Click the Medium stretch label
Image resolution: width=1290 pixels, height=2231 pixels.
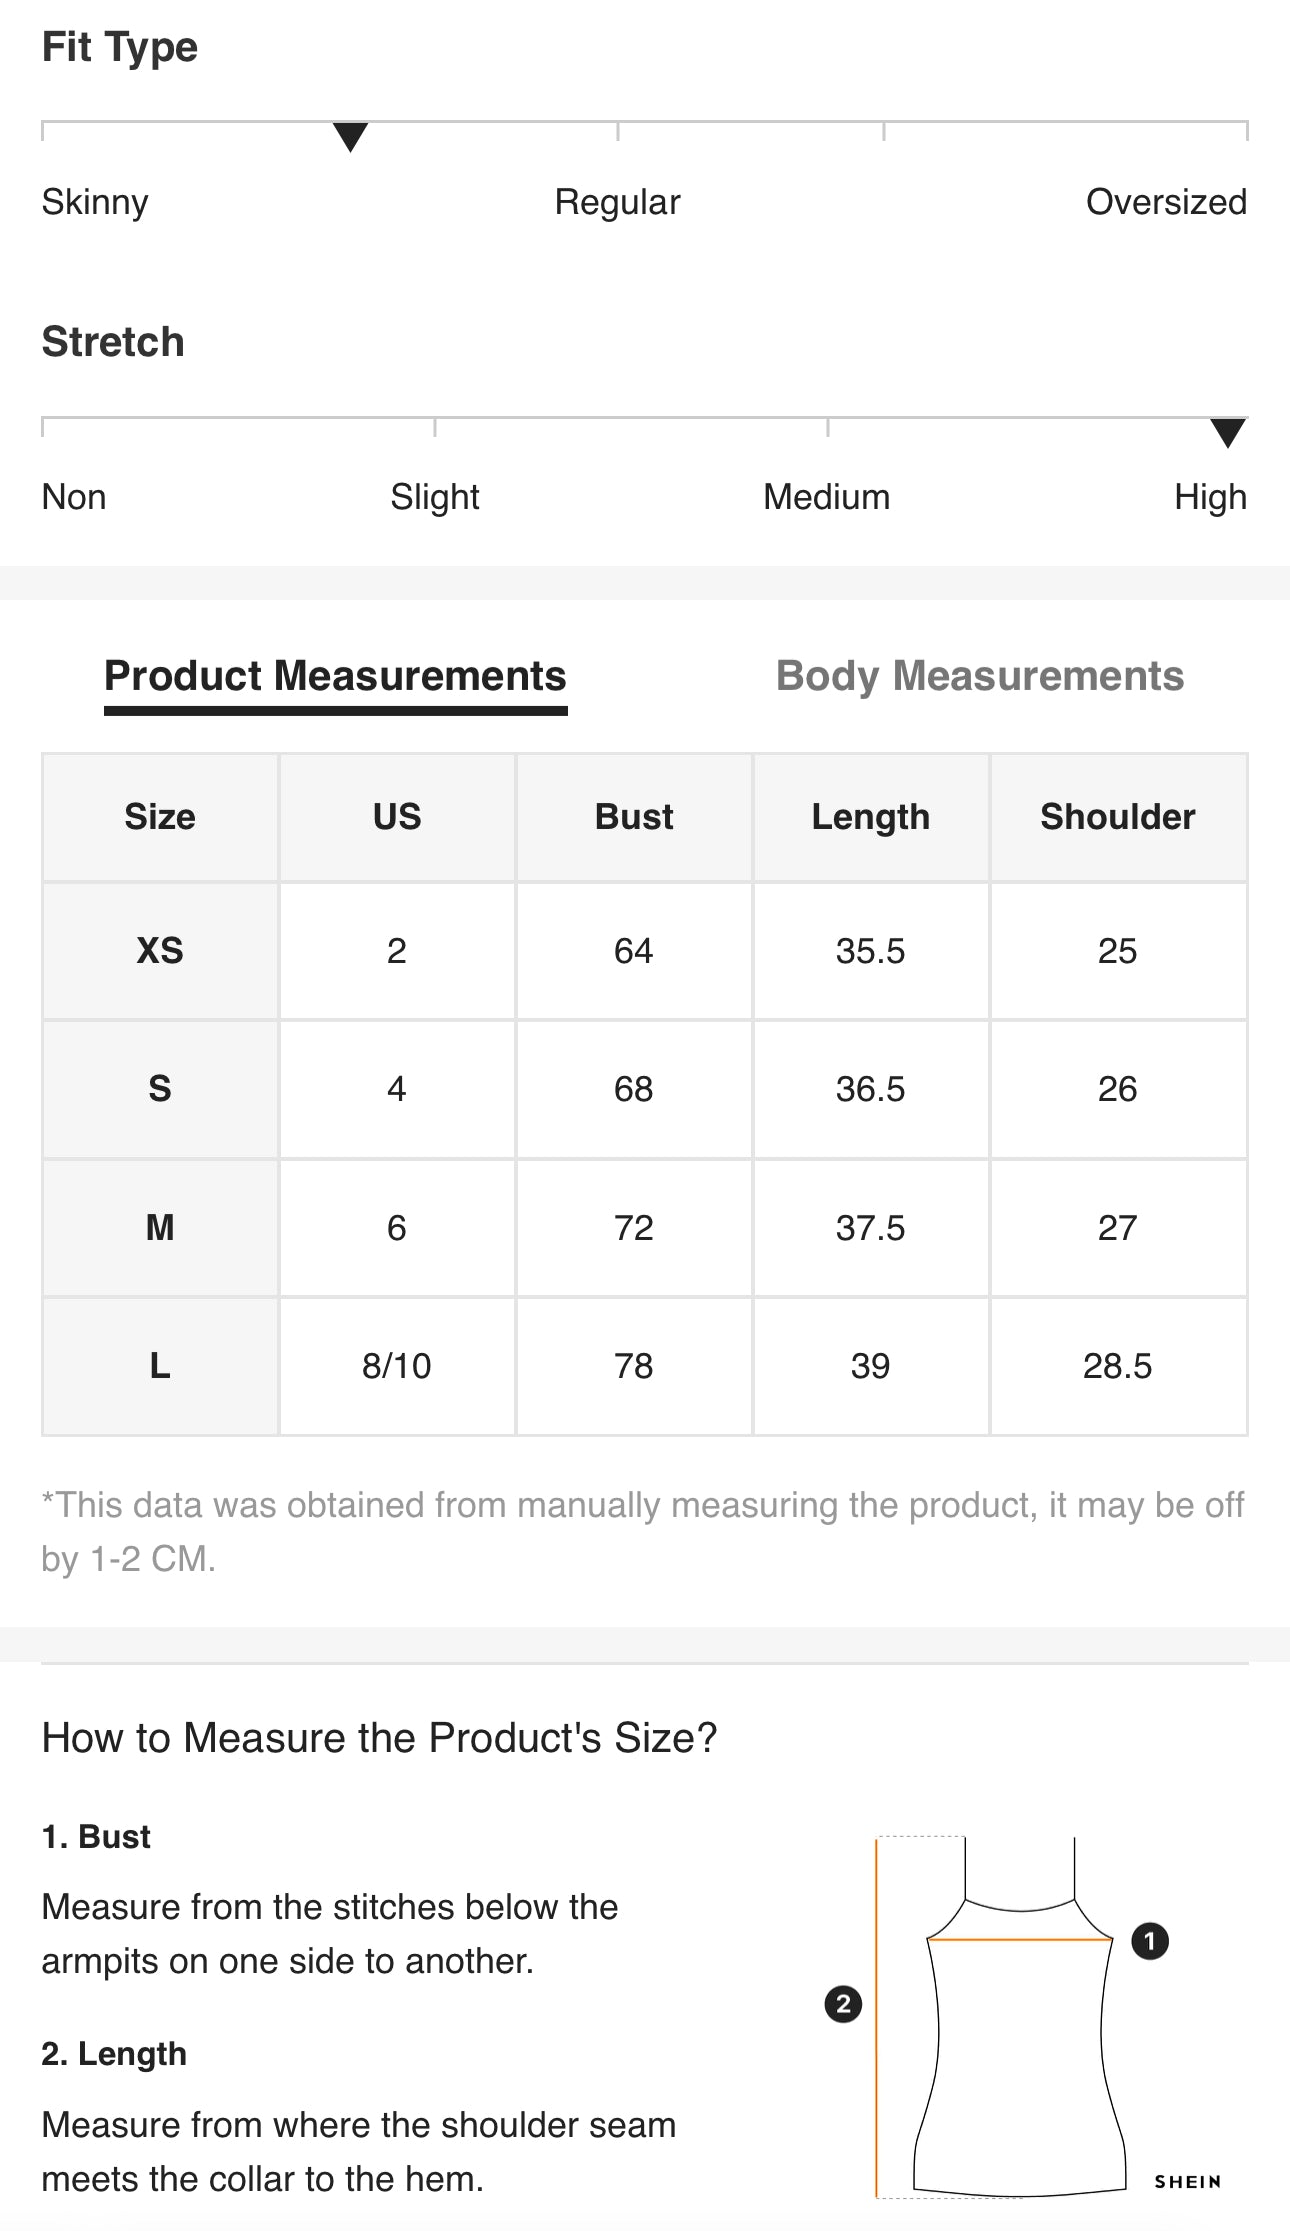[826, 497]
